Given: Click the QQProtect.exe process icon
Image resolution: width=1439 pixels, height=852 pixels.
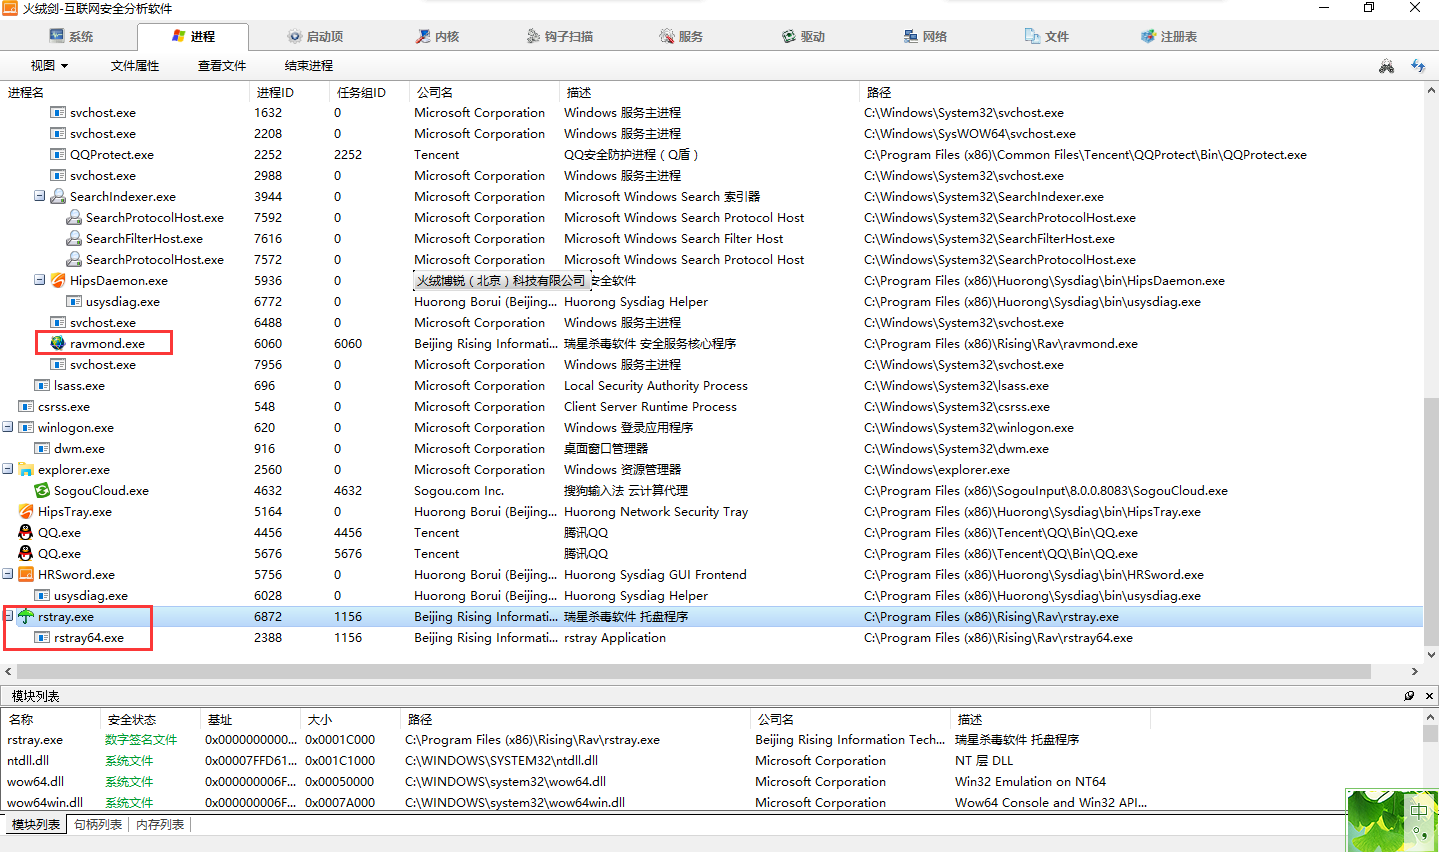Looking at the screenshot, I should 58,155.
